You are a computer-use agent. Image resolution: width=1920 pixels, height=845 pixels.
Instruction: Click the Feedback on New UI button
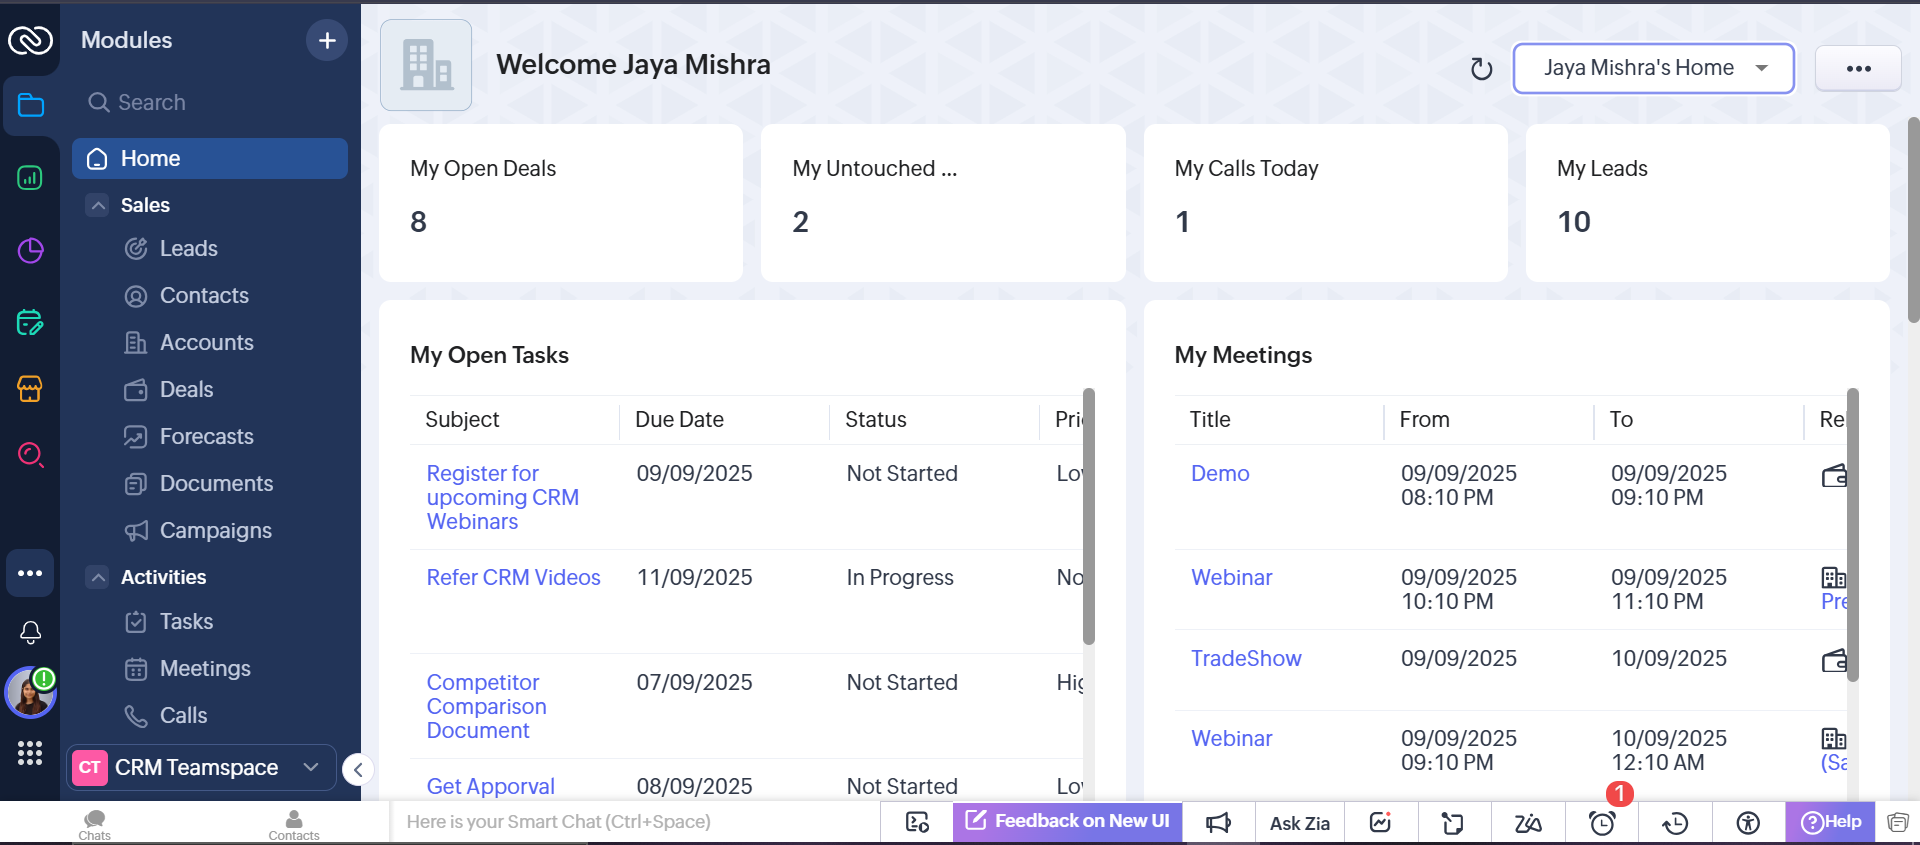tap(1067, 821)
